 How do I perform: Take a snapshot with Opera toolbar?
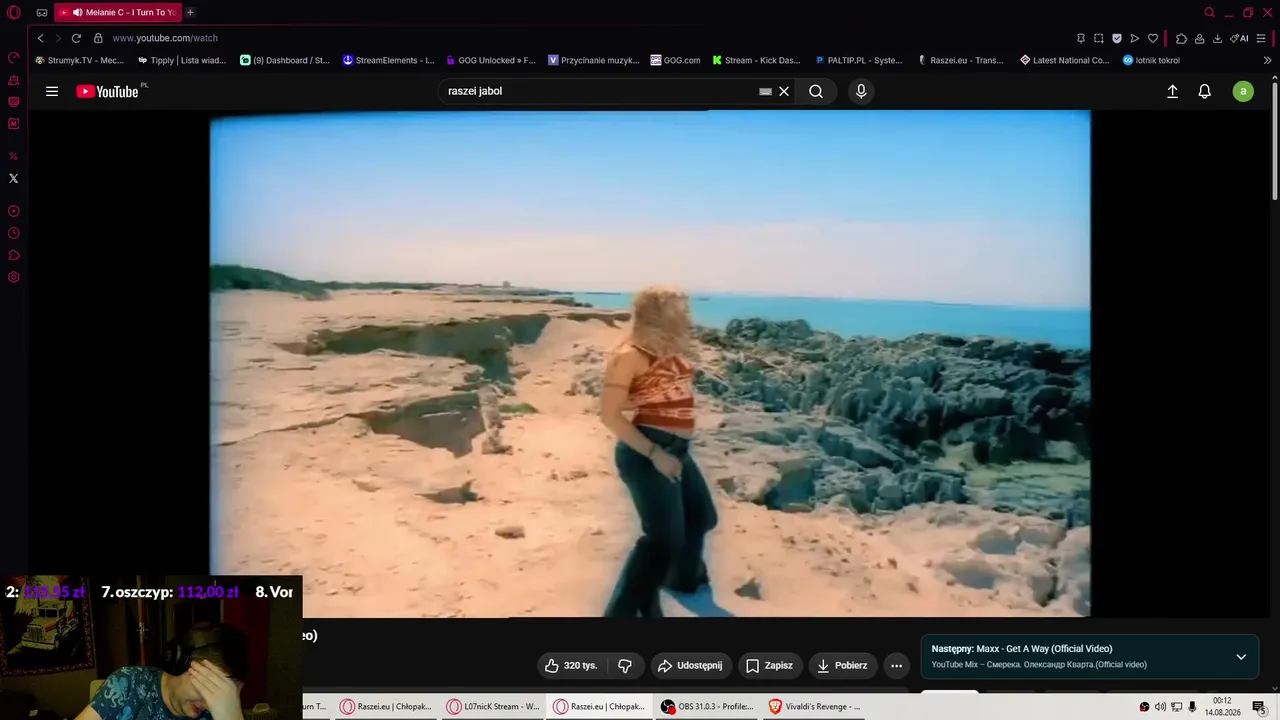1099,38
